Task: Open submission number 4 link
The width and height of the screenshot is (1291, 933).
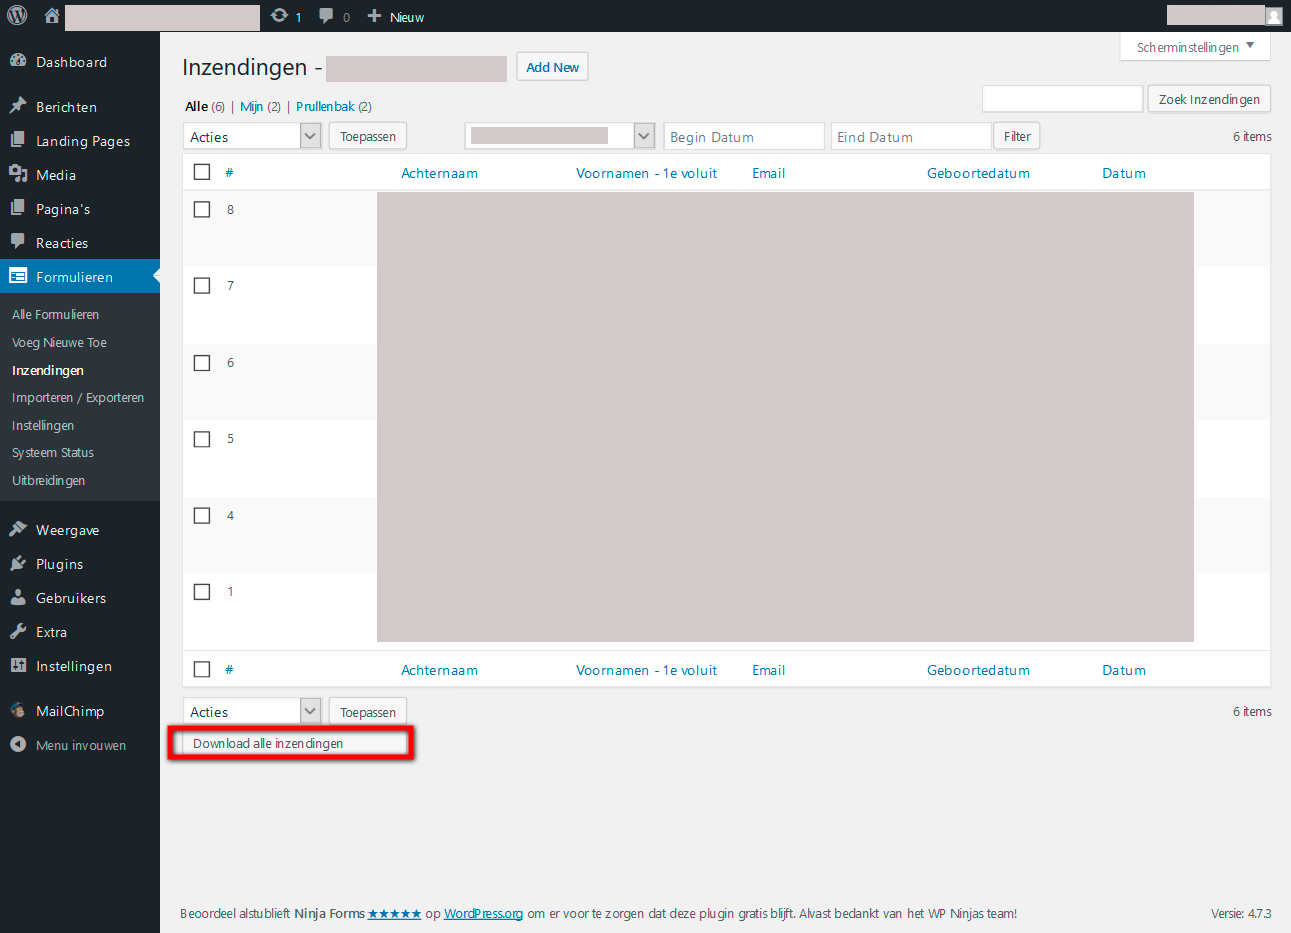Action: pyautogui.click(x=230, y=515)
